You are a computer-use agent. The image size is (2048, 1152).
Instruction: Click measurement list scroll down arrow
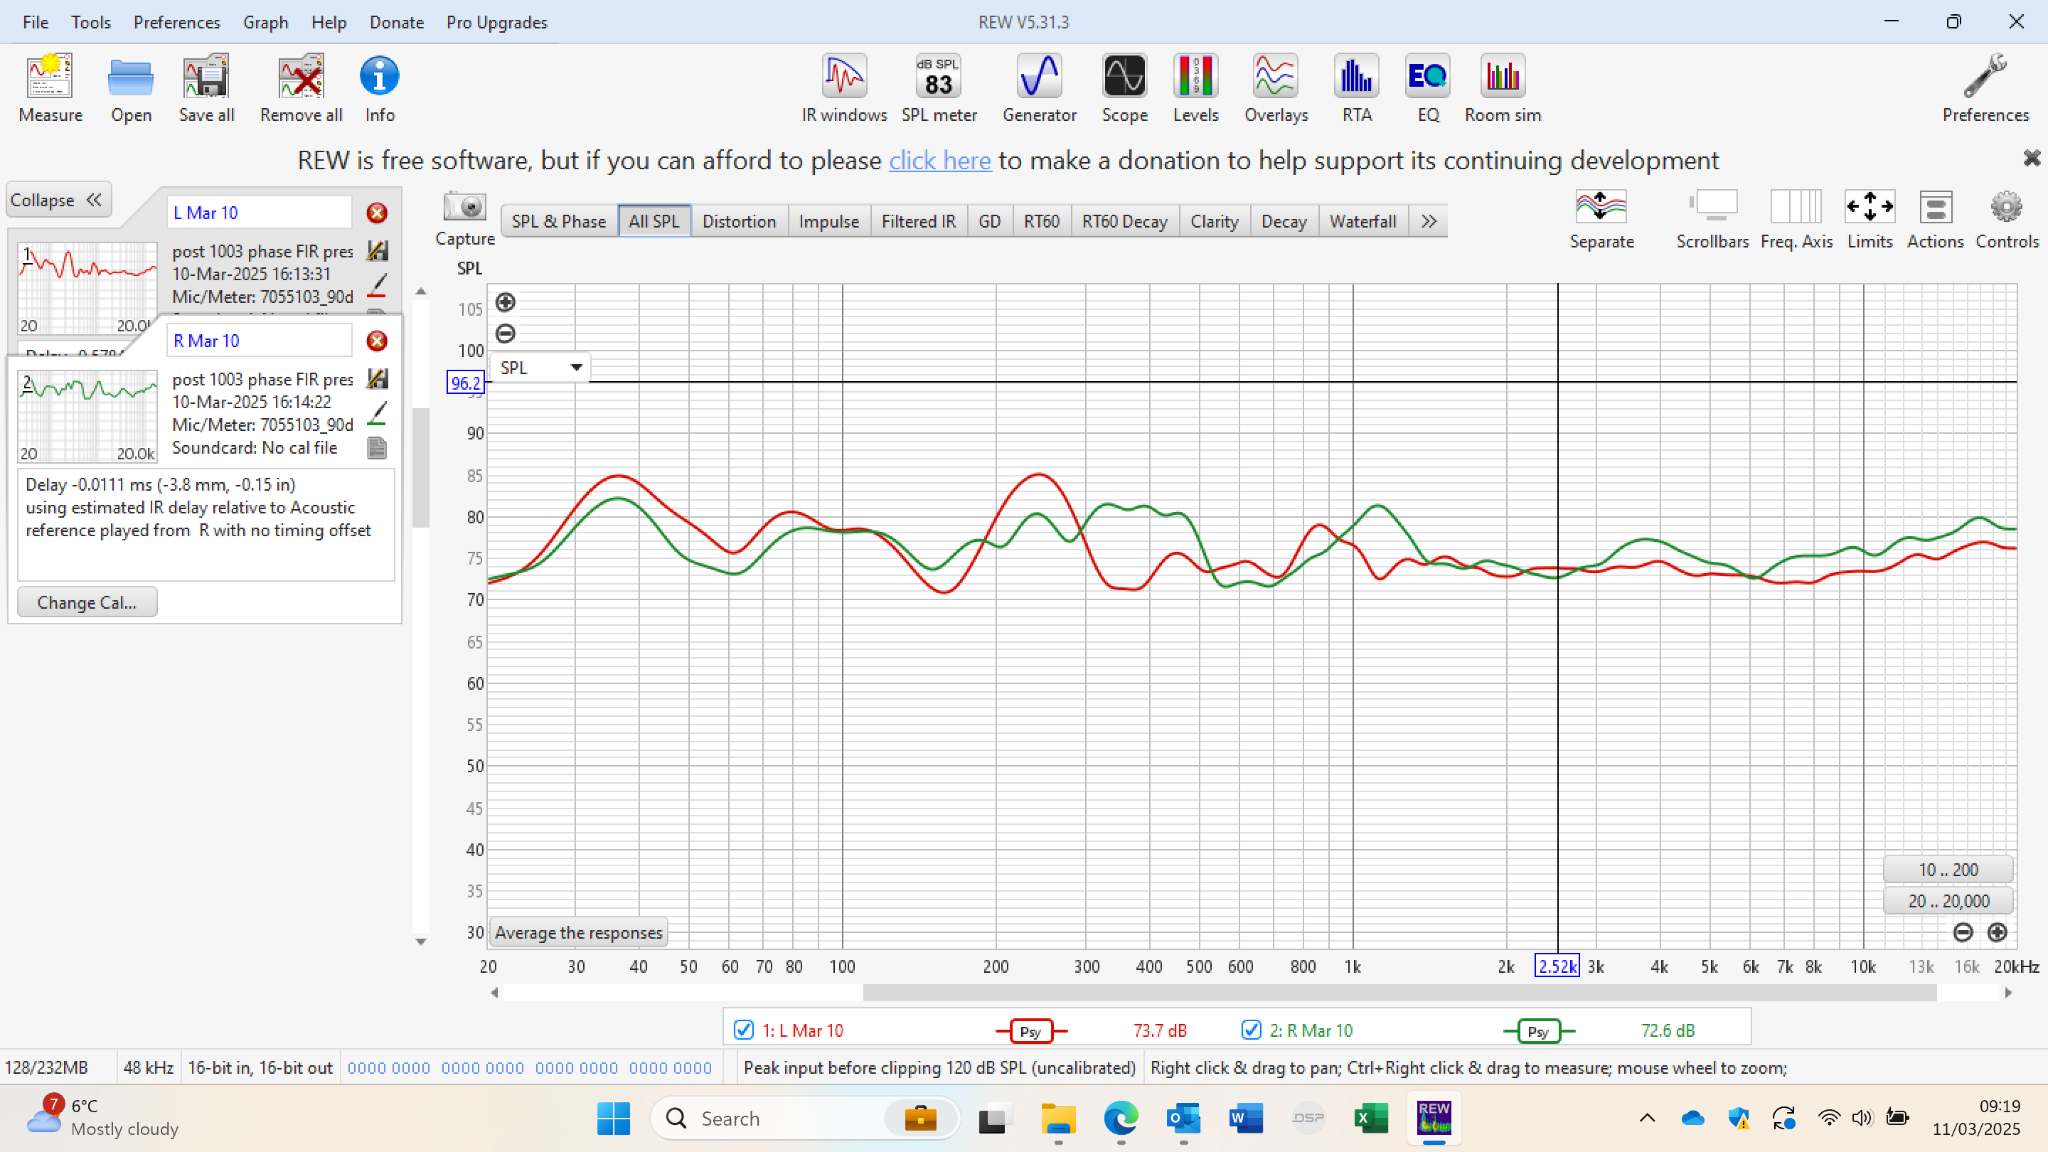tap(421, 941)
